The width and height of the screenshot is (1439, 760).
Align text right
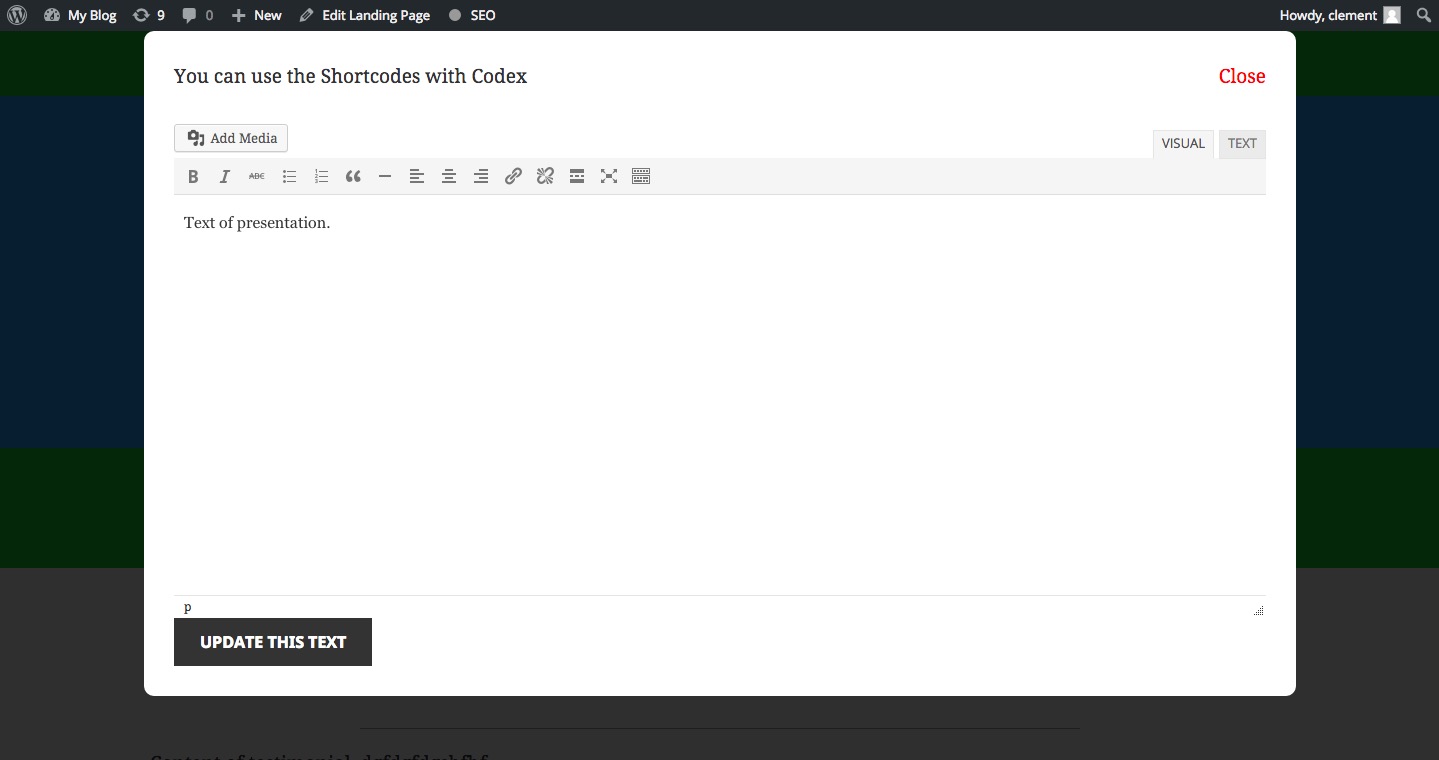coord(481,176)
